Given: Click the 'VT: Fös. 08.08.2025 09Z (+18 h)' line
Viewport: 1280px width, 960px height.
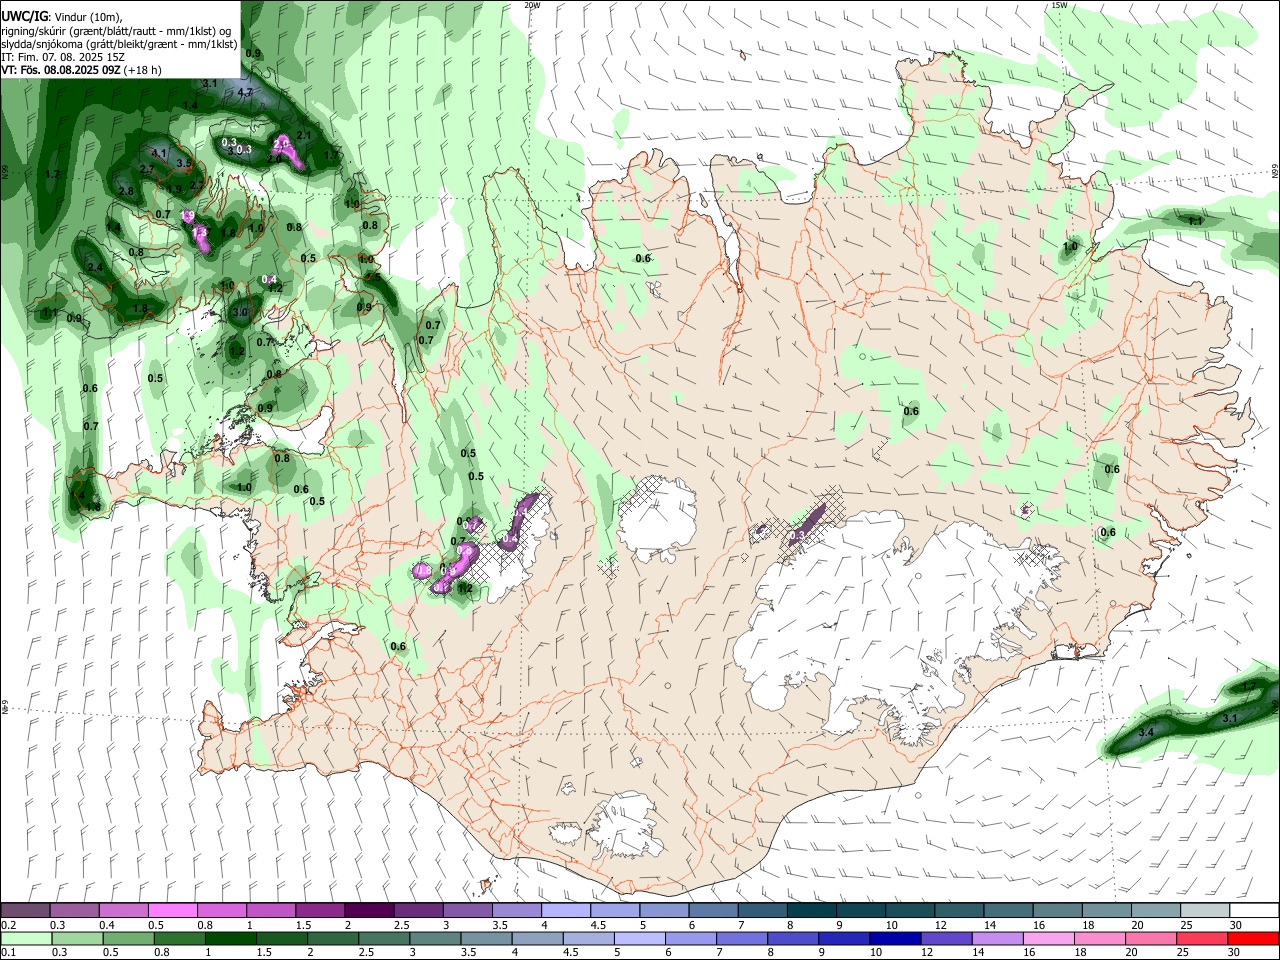Looking at the screenshot, I should pyautogui.click(x=81, y=70).
